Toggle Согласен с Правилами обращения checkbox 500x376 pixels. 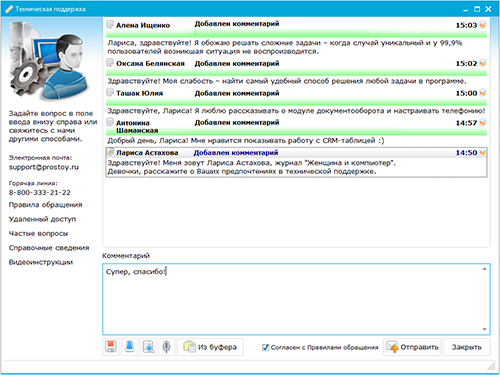265,347
